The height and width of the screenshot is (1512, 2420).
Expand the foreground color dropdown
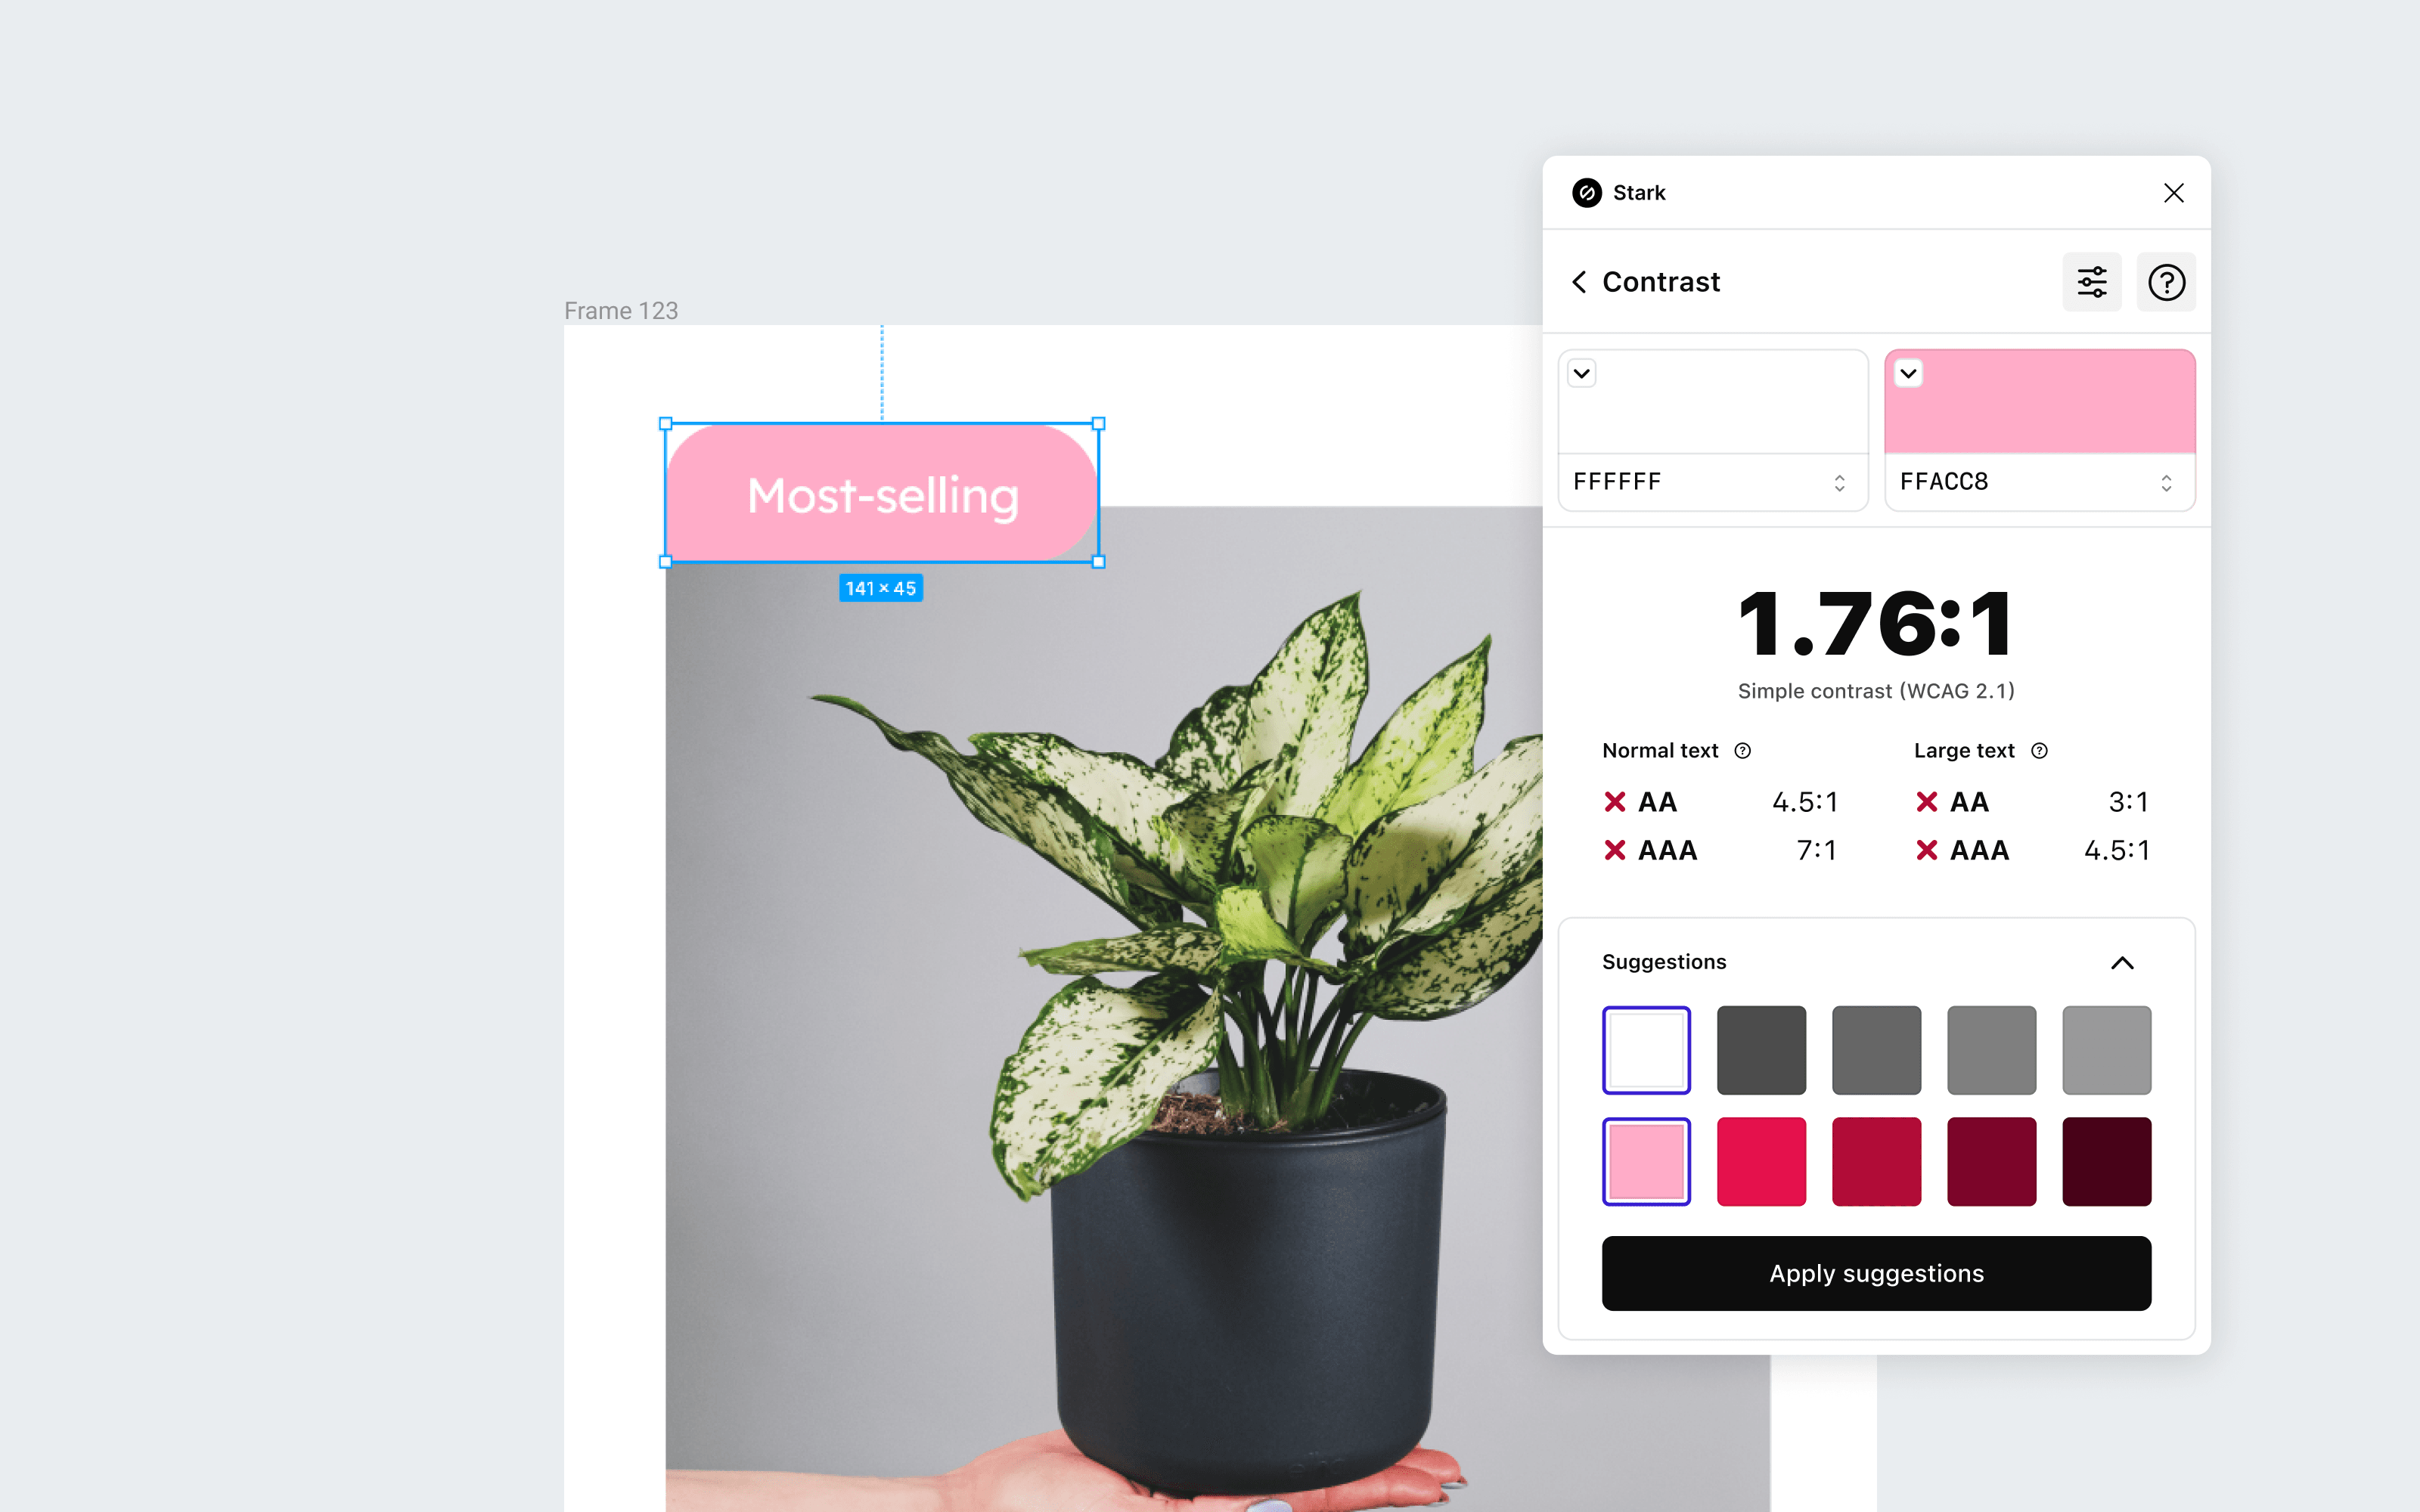(1584, 371)
